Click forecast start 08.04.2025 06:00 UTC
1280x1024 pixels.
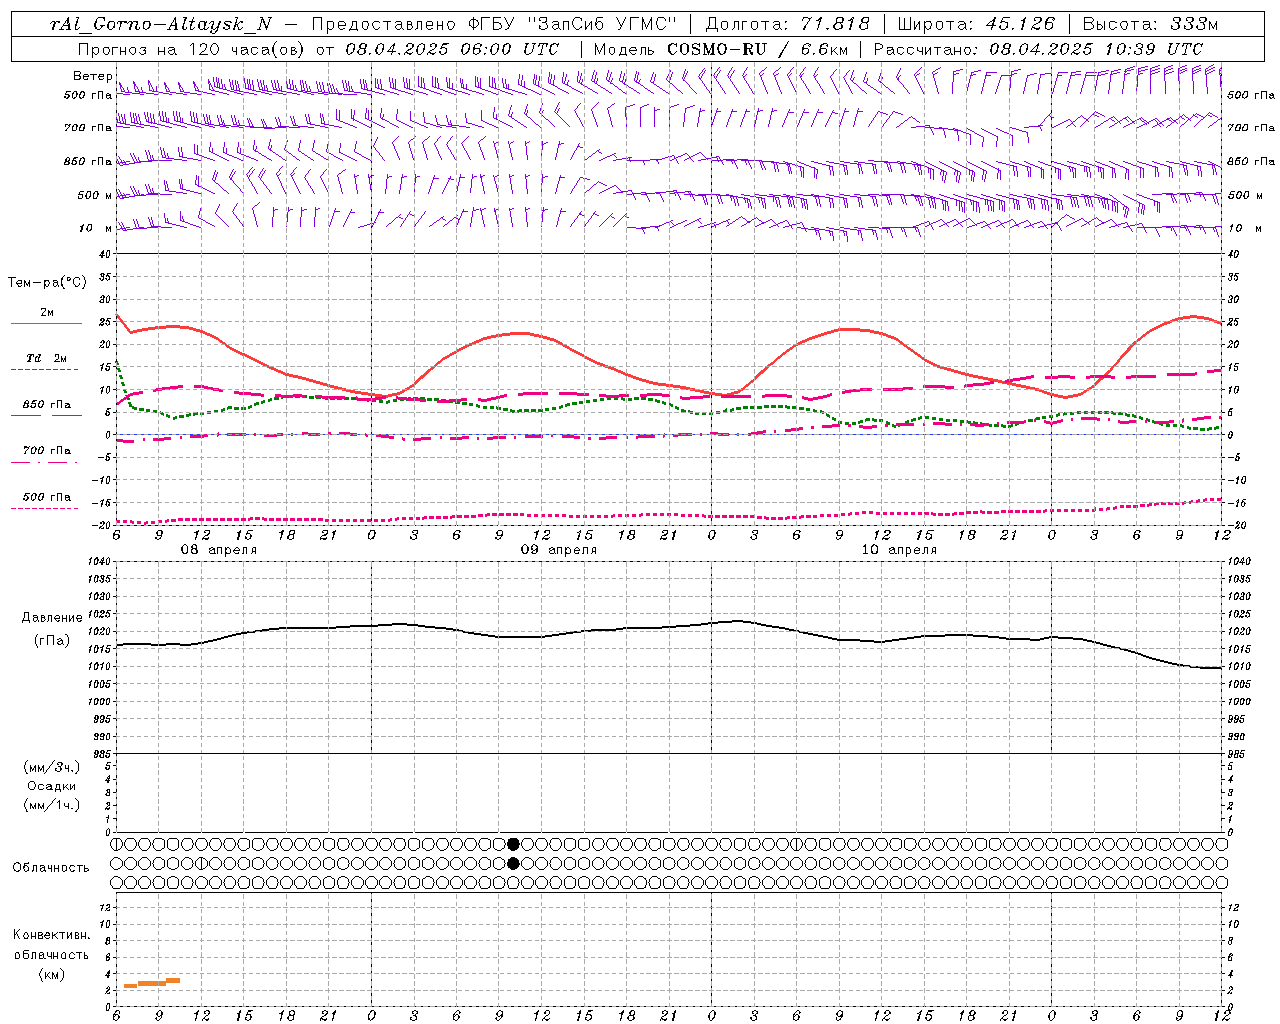tap(452, 49)
